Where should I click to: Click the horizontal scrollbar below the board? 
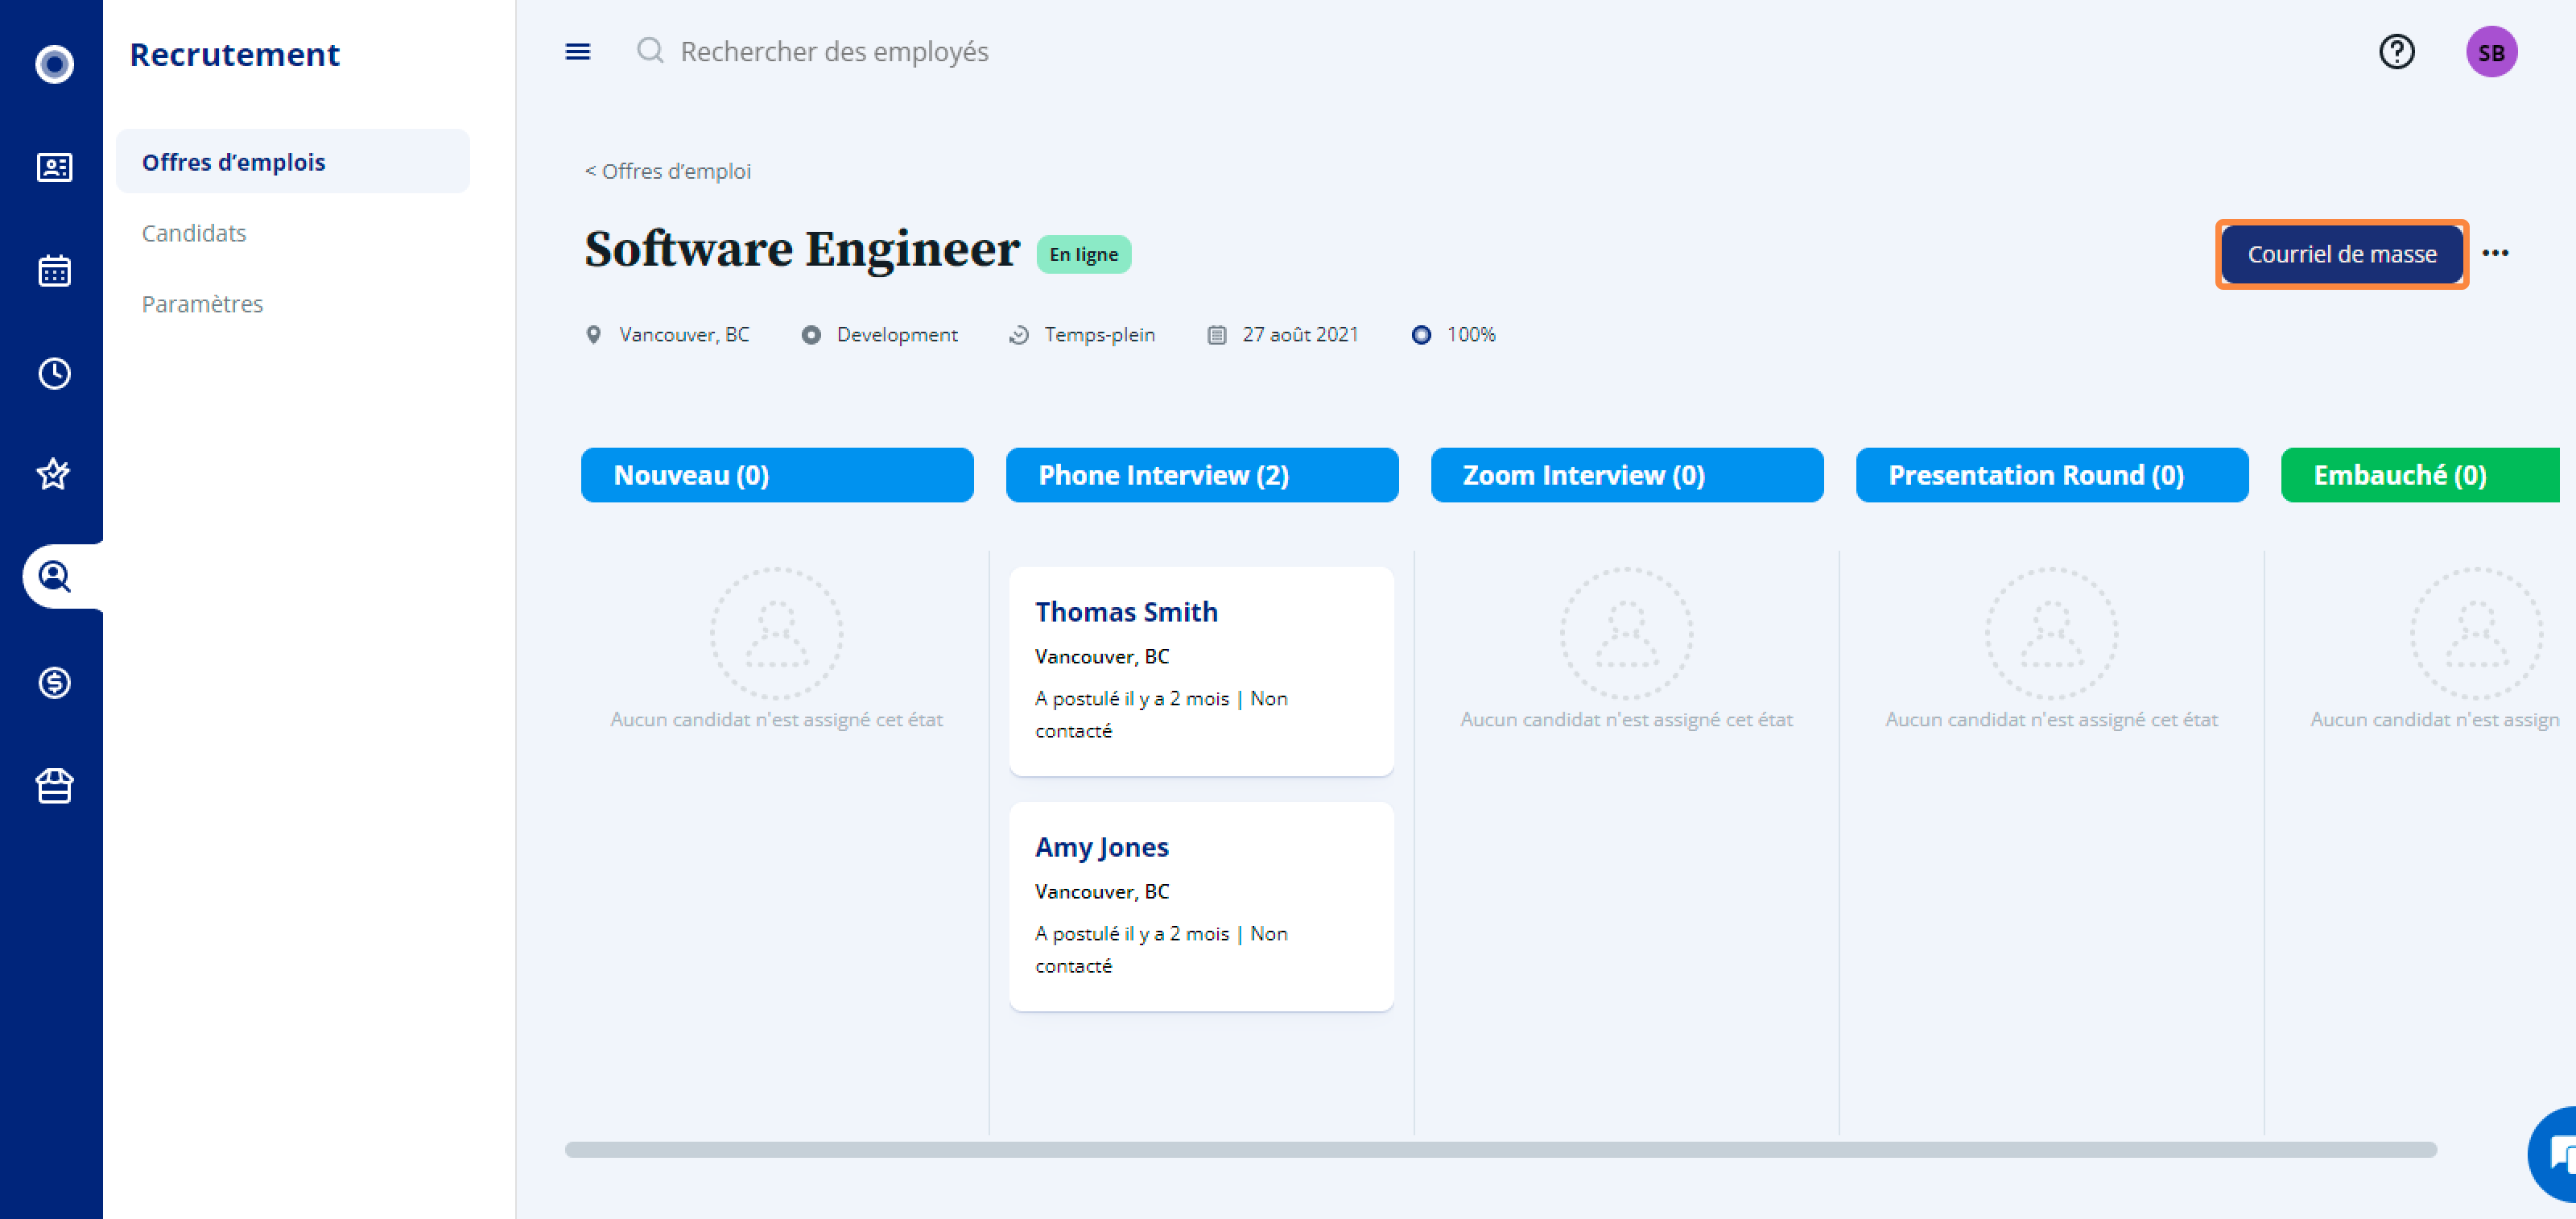[x=1500, y=1149]
